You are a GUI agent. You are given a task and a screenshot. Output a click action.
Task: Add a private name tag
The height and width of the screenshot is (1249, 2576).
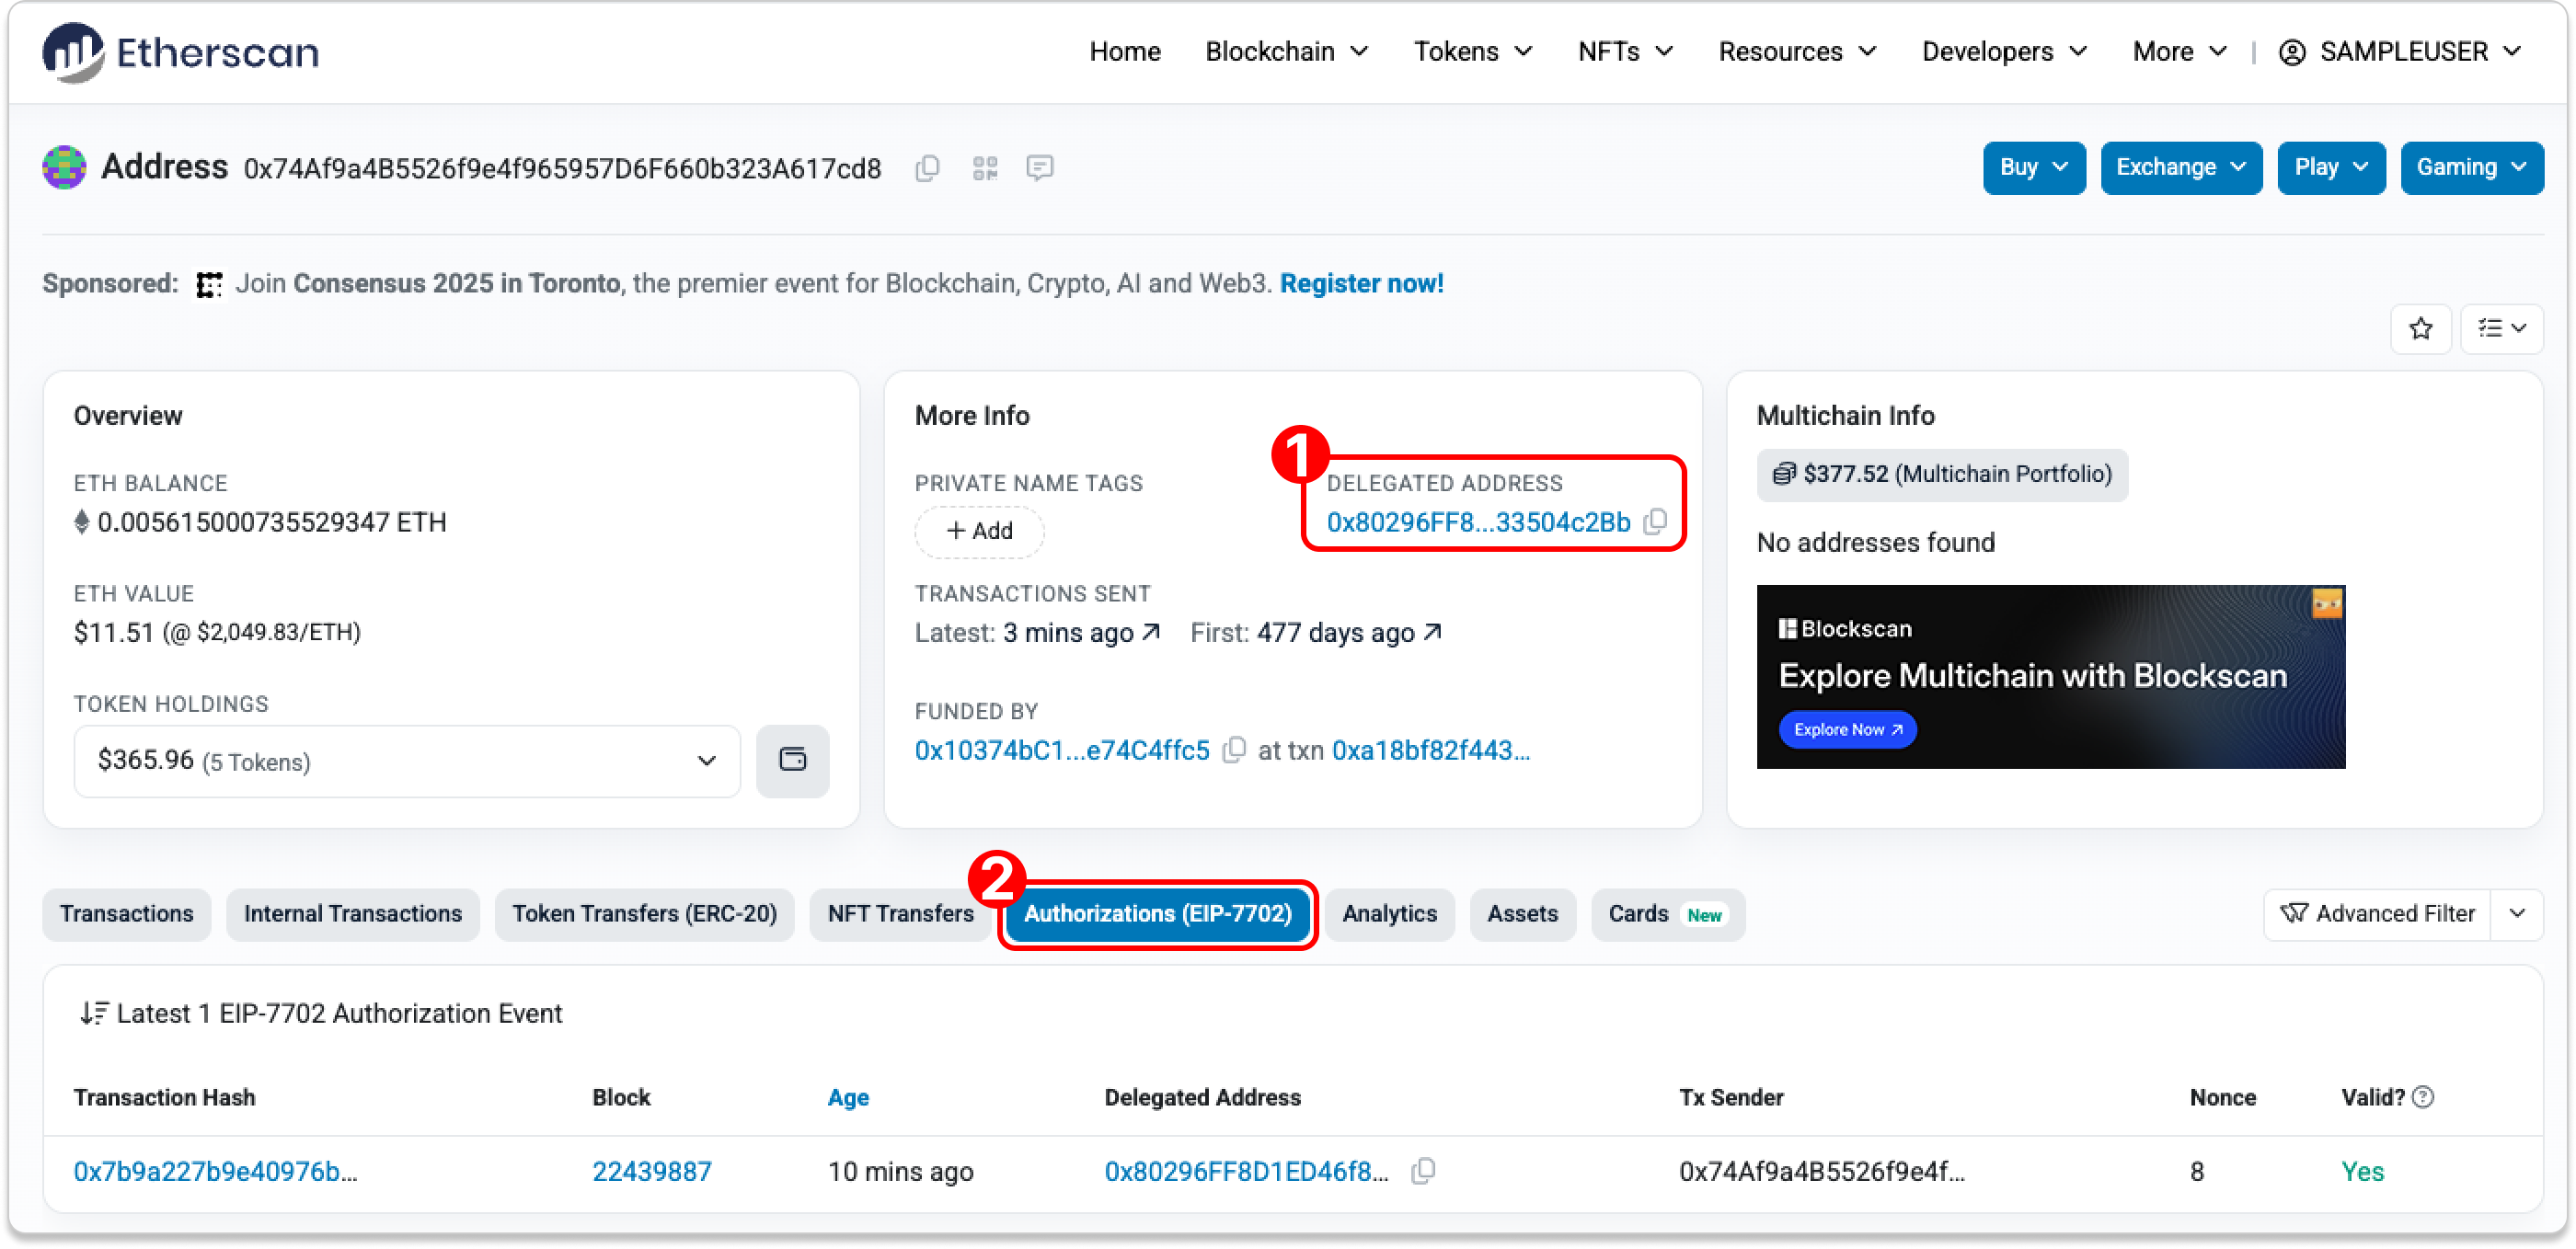click(979, 531)
